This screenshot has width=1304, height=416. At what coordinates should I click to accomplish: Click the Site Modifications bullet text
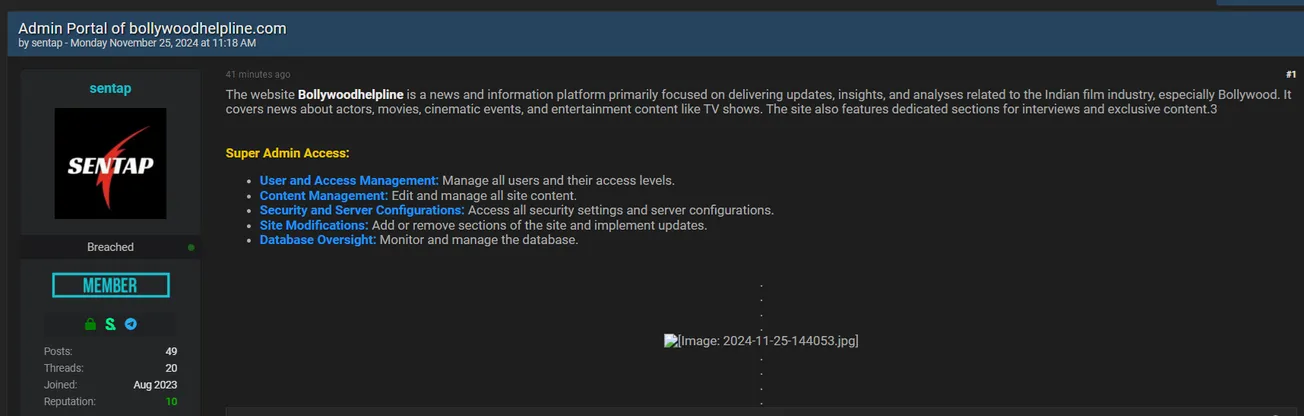pyautogui.click(x=314, y=226)
